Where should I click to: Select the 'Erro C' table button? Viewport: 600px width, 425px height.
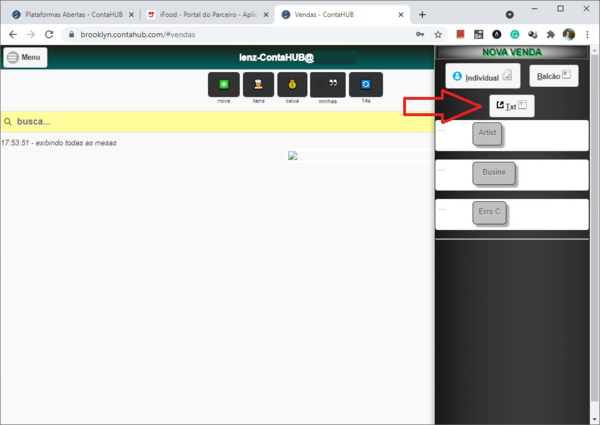[x=489, y=213]
